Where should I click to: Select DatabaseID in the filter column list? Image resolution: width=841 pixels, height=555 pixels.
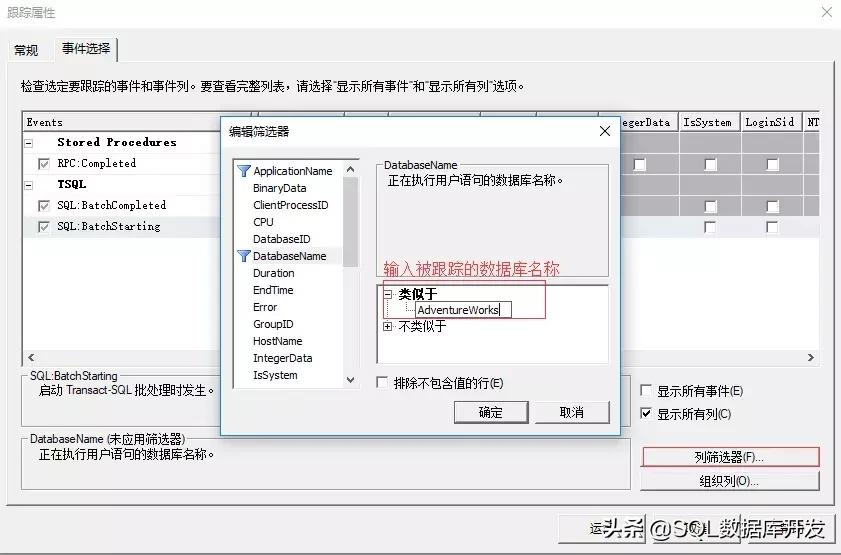pos(282,239)
